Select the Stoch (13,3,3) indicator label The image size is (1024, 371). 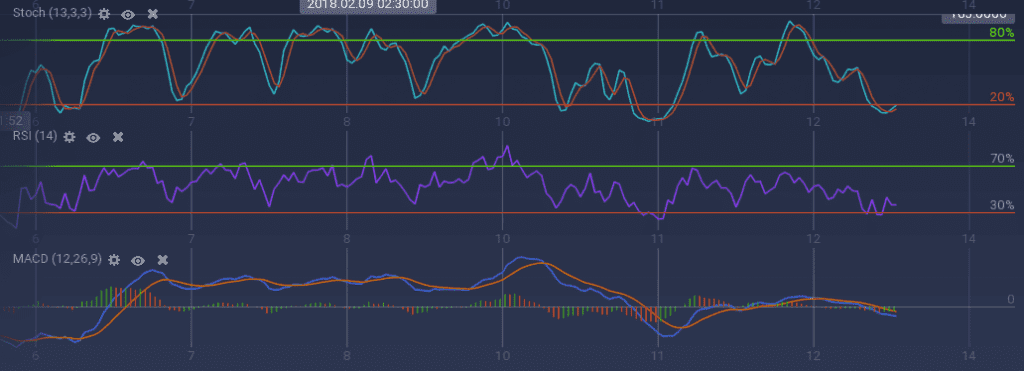(52, 14)
